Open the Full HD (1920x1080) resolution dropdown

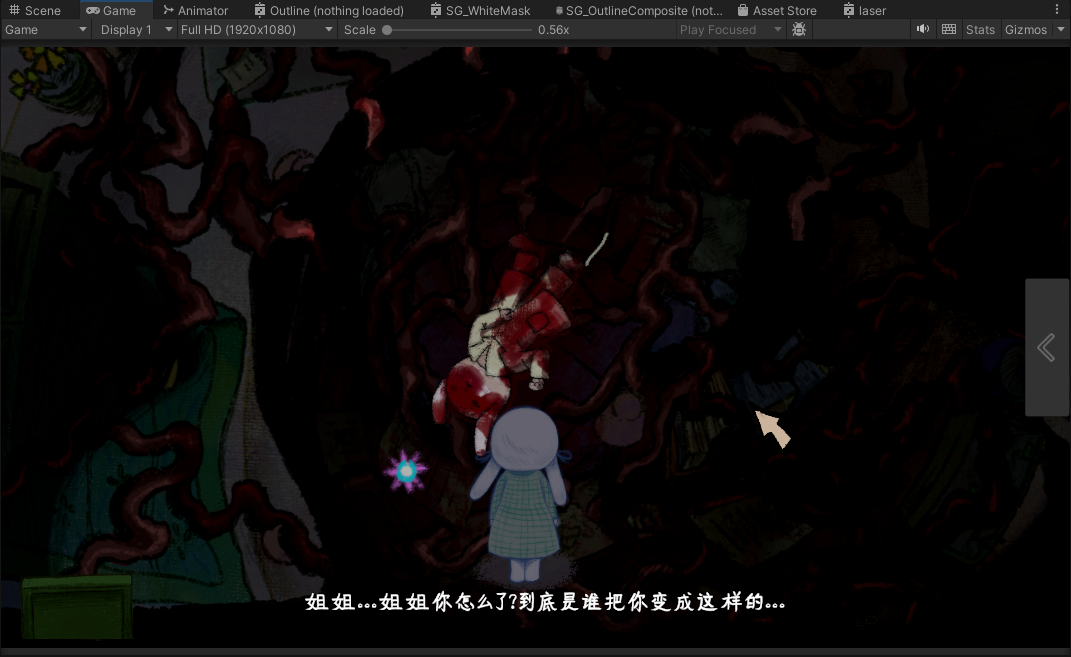pyautogui.click(x=256, y=29)
